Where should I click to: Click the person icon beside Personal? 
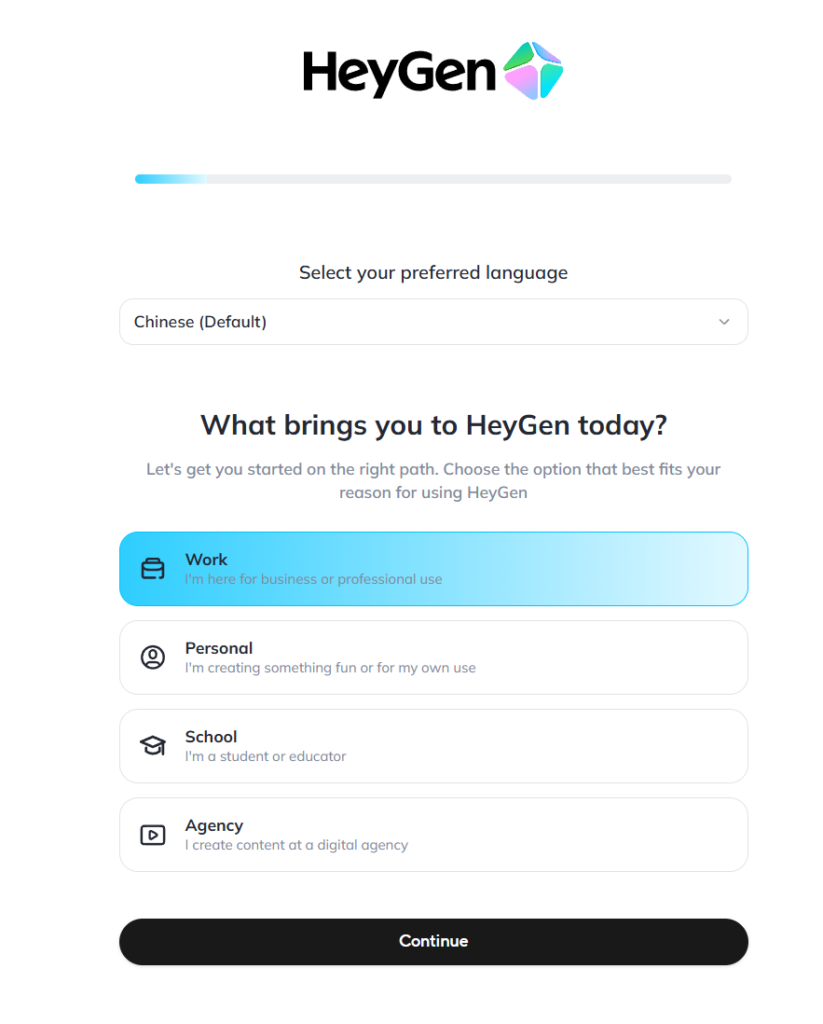click(x=152, y=657)
